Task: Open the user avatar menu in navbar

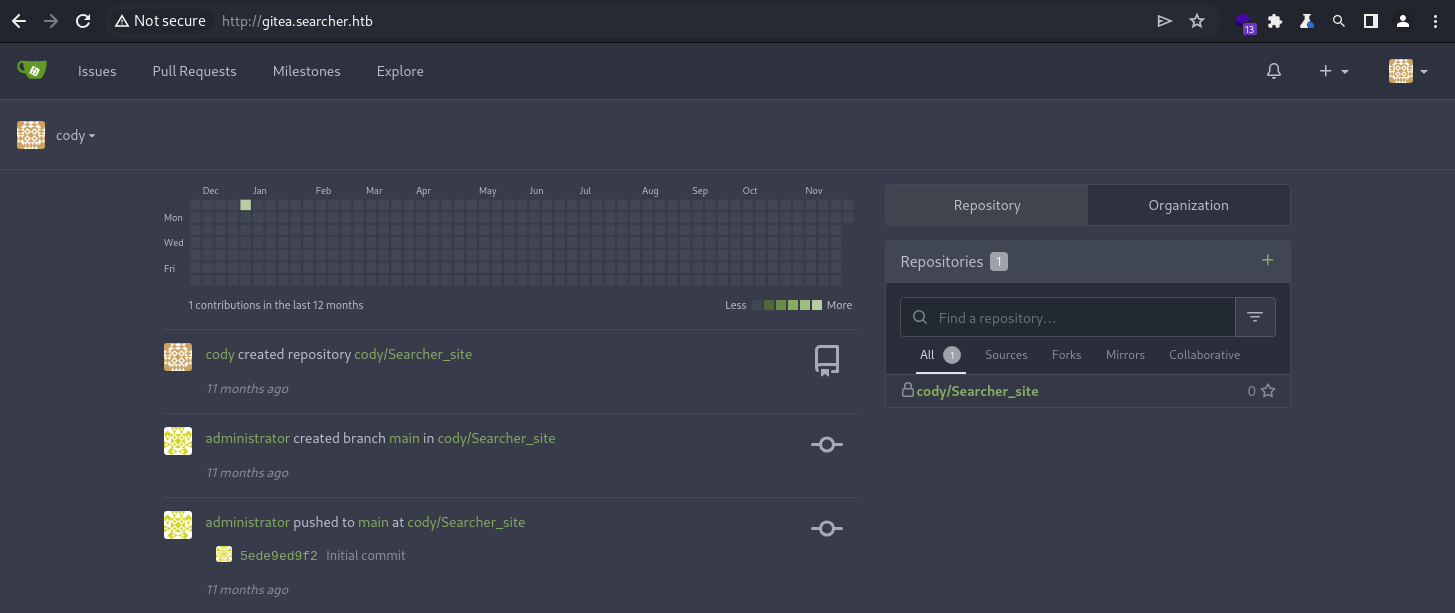Action: [x=1407, y=71]
